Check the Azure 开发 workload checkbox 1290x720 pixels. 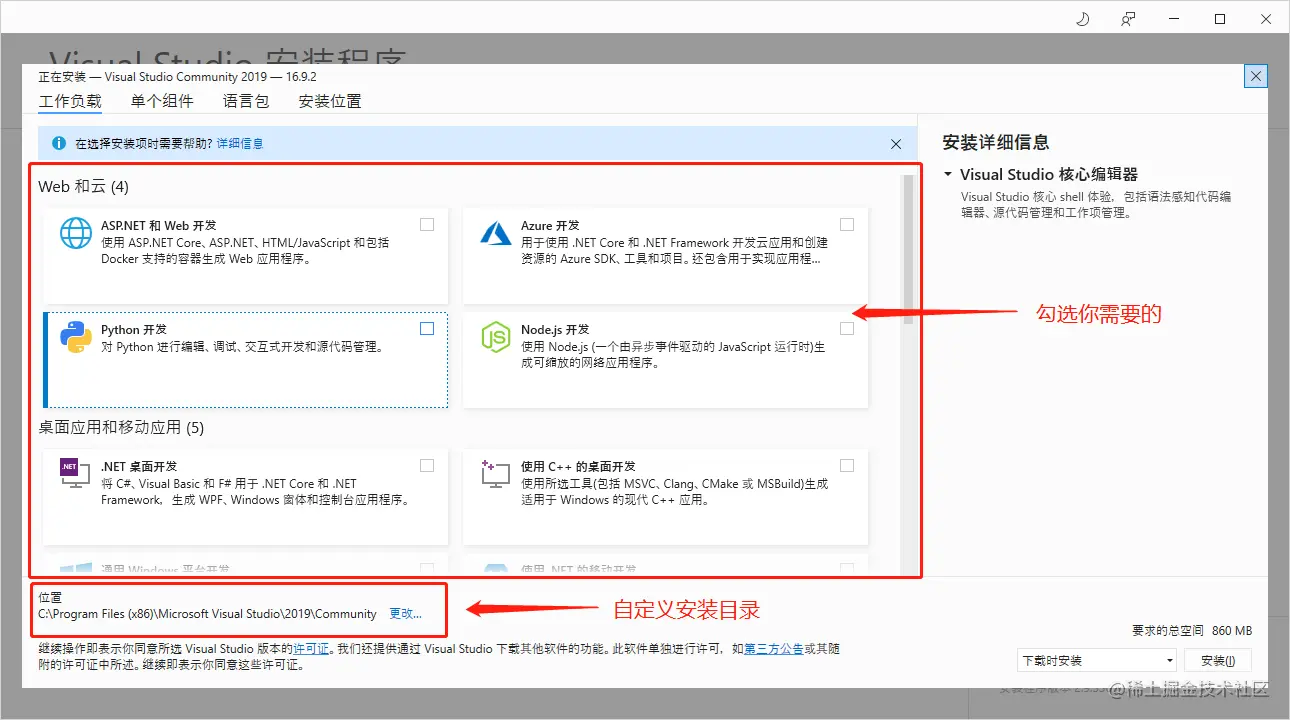point(847,225)
